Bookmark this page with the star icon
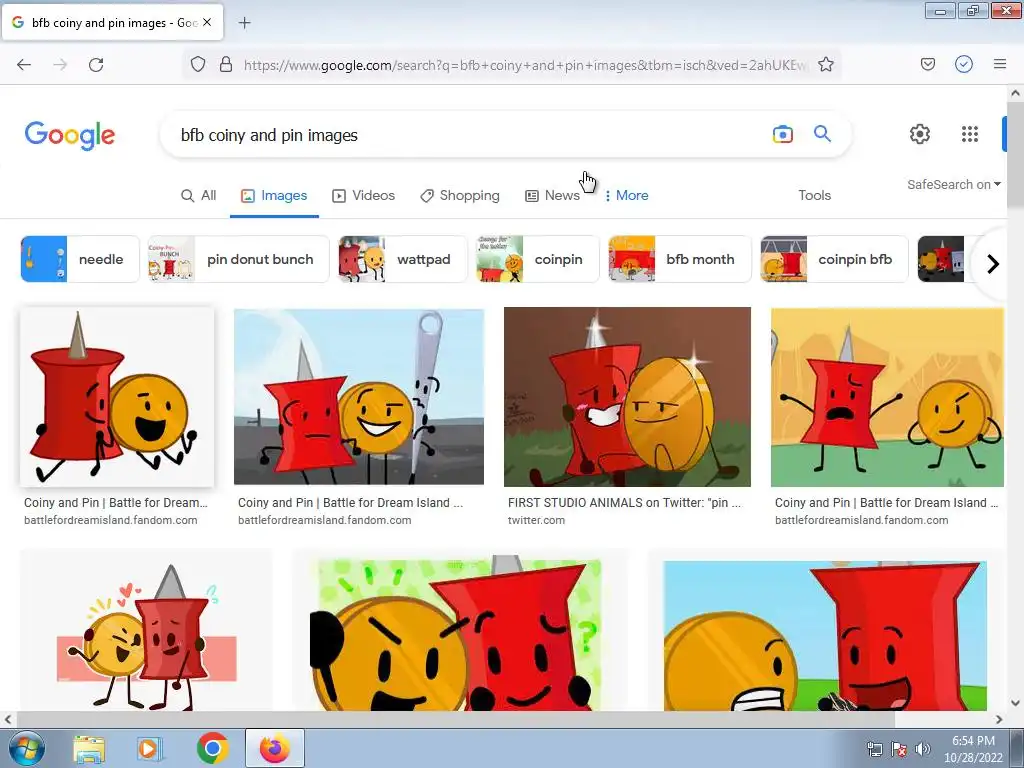This screenshot has height=768, width=1024. pos(825,64)
